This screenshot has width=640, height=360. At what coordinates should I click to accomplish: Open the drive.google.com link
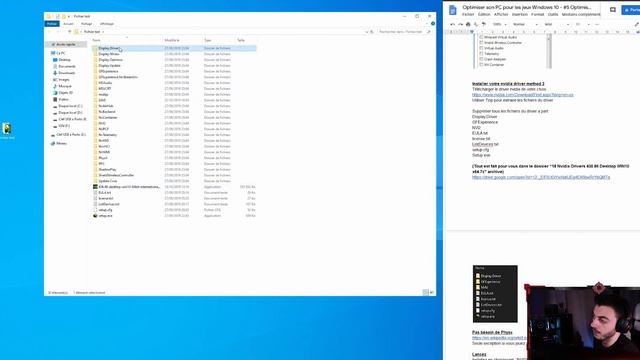tap(541, 178)
